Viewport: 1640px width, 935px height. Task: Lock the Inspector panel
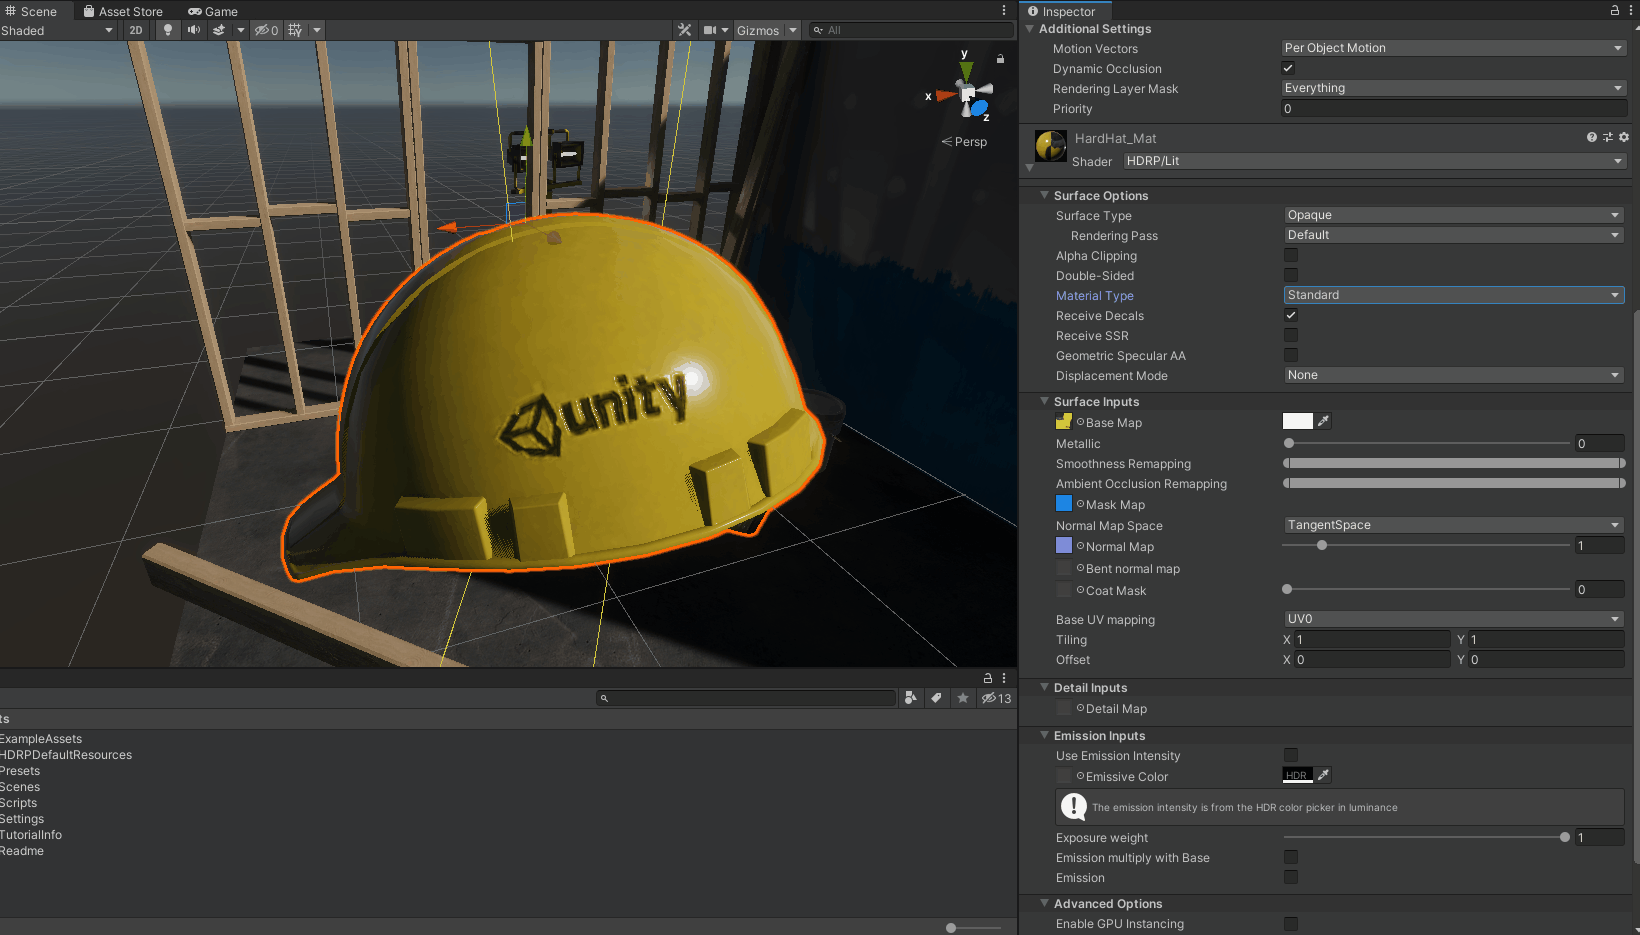pyautogui.click(x=1615, y=10)
